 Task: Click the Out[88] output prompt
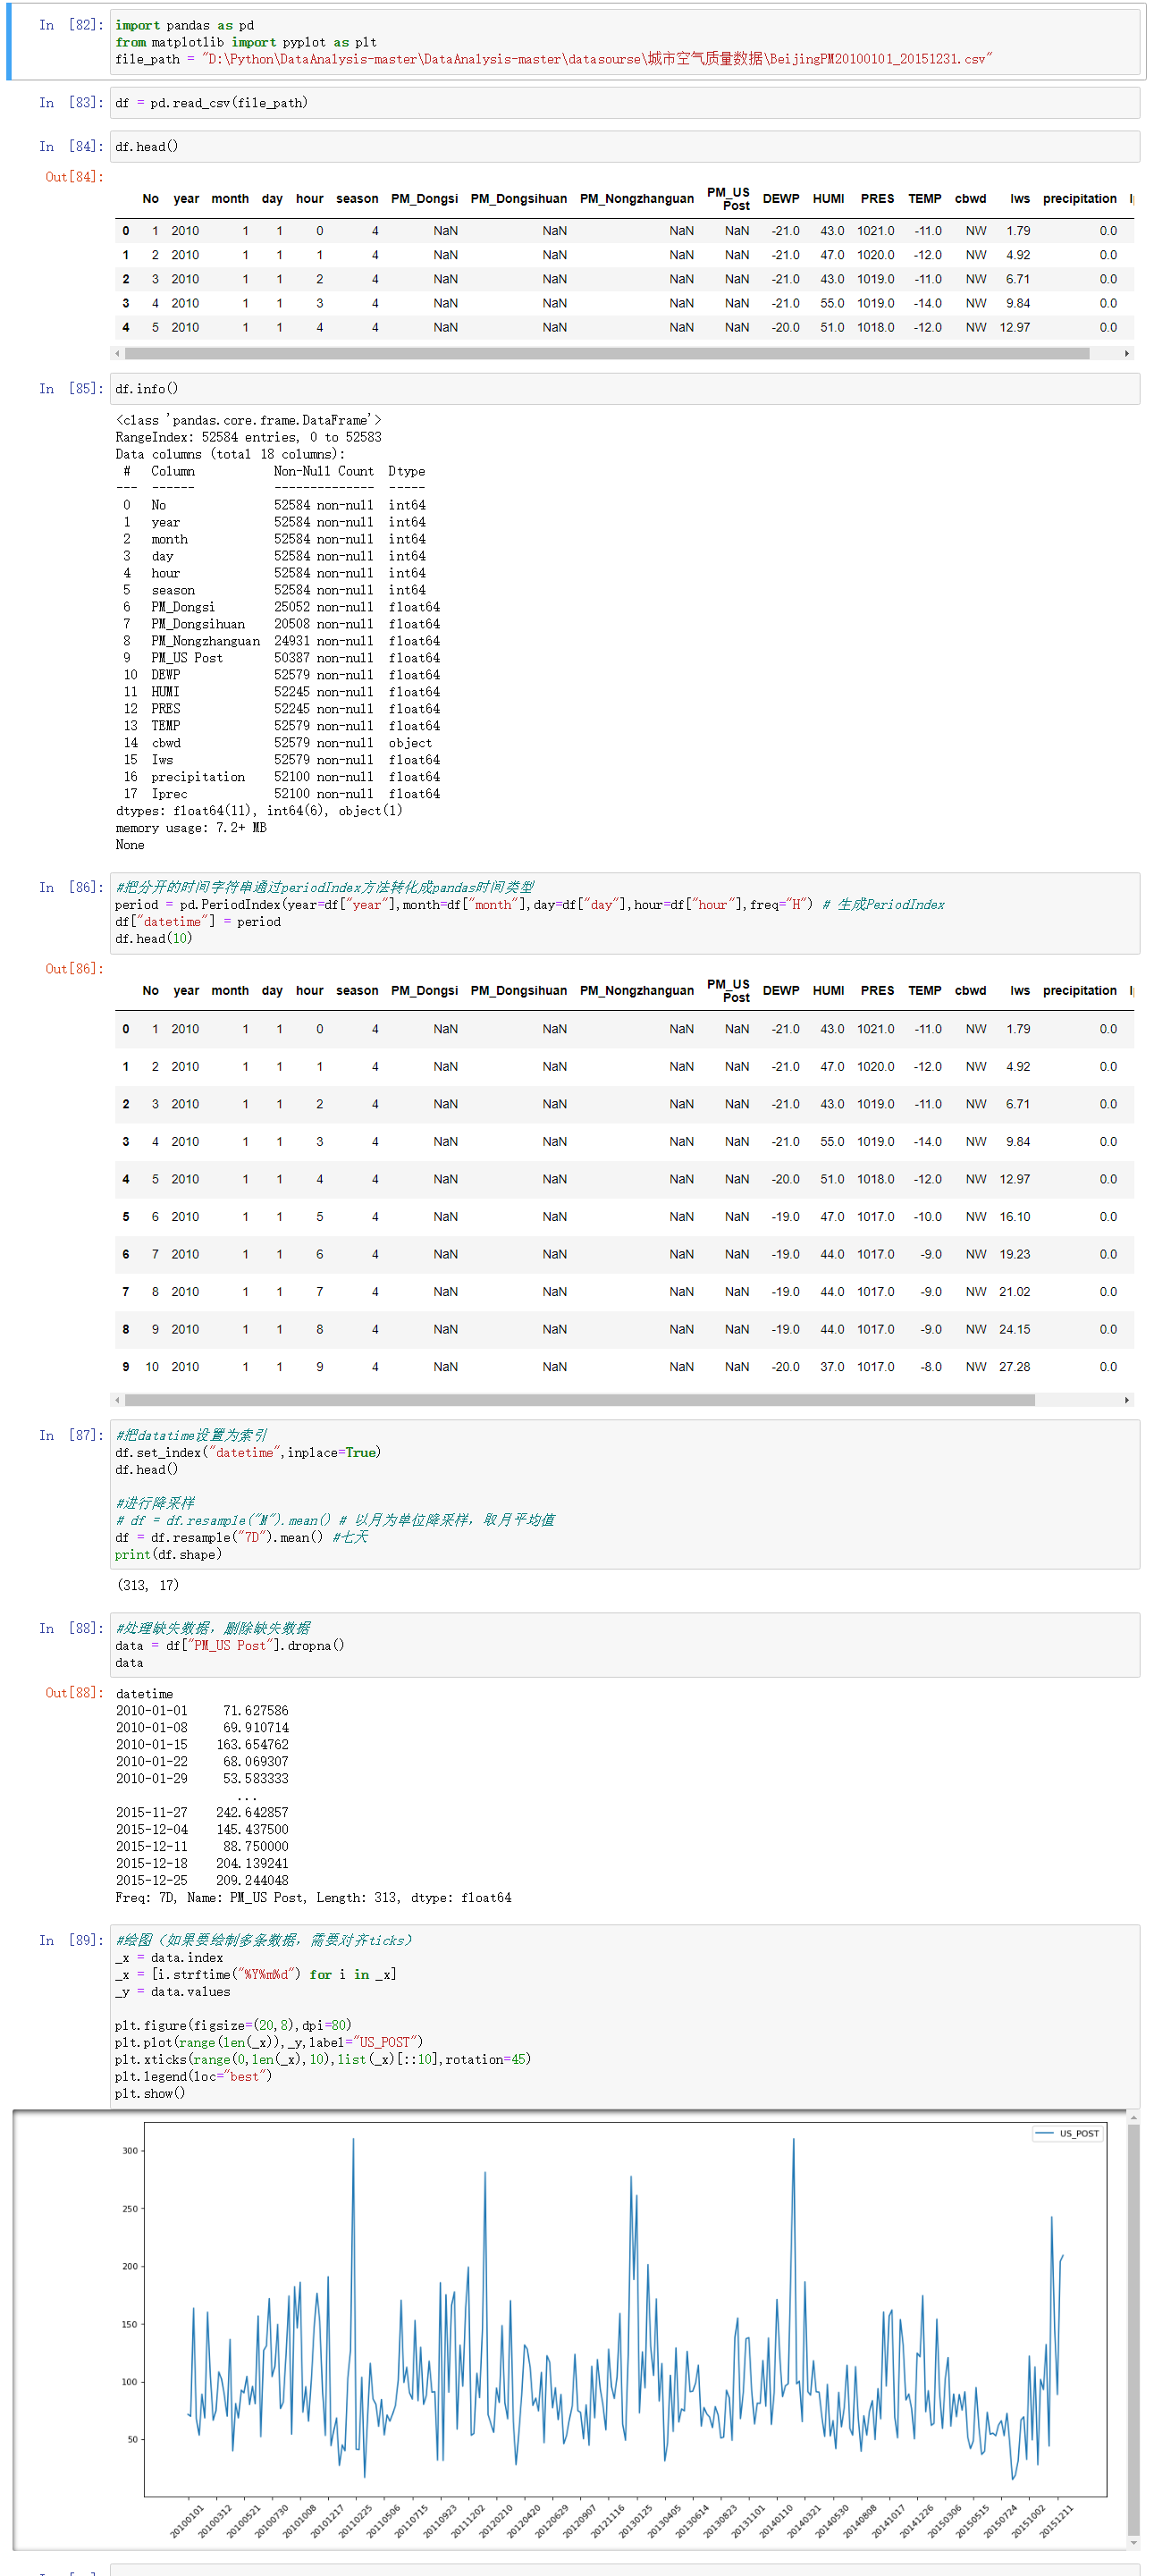pos(74,1693)
